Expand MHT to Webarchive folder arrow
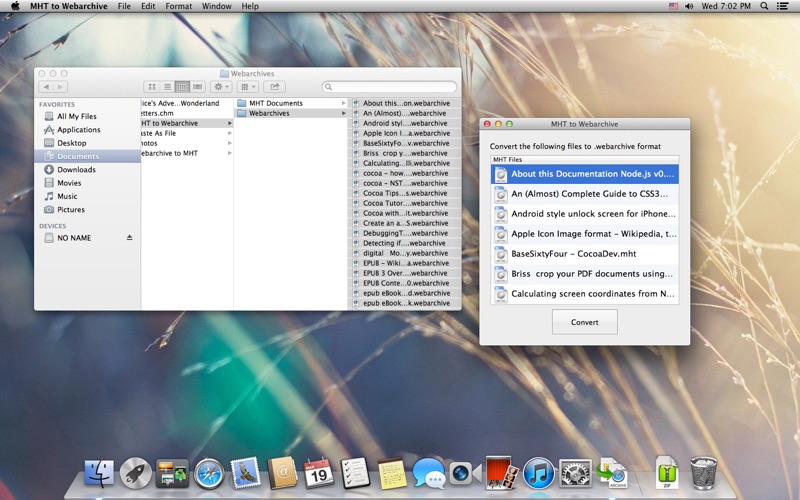Screen dimensions: 800x500 click(230, 123)
